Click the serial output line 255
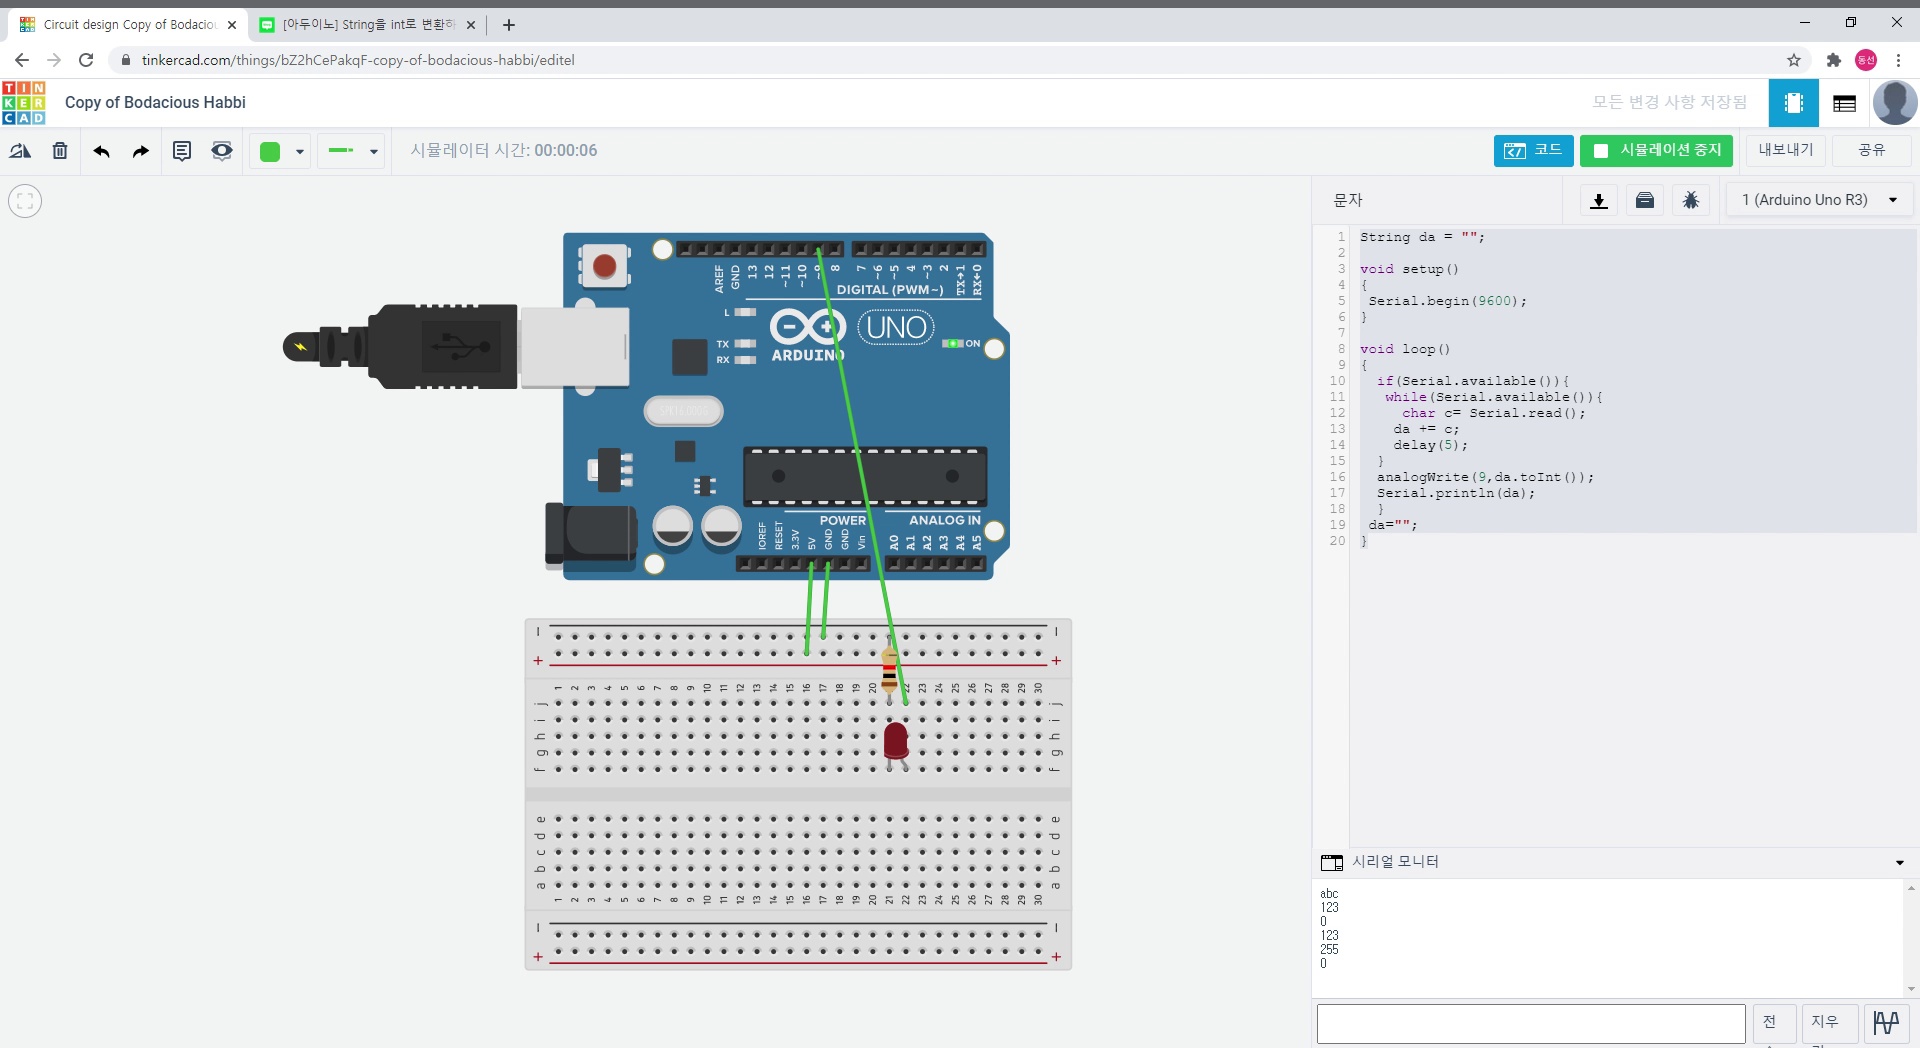The width and height of the screenshot is (1920, 1048). click(1329, 950)
